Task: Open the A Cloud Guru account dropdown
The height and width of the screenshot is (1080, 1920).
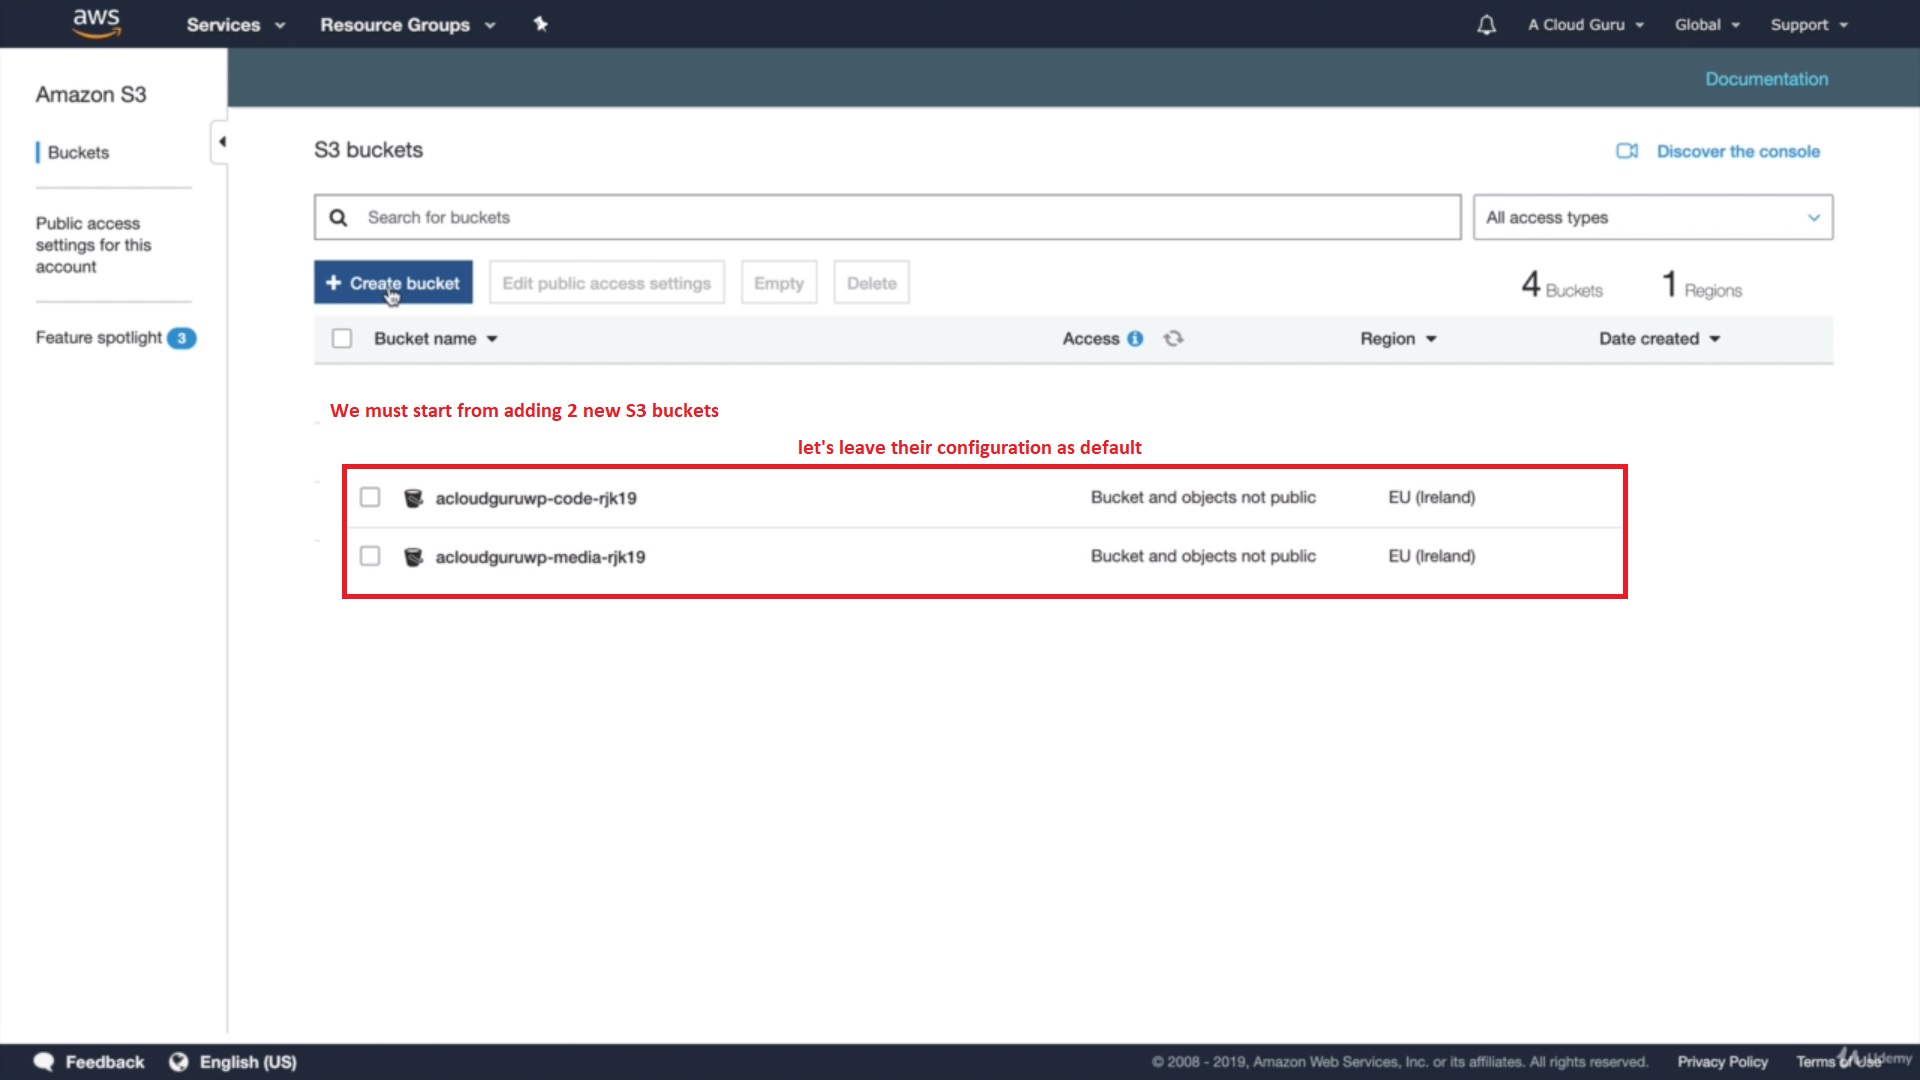Action: pyautogui.click(x=1585, y=25)
